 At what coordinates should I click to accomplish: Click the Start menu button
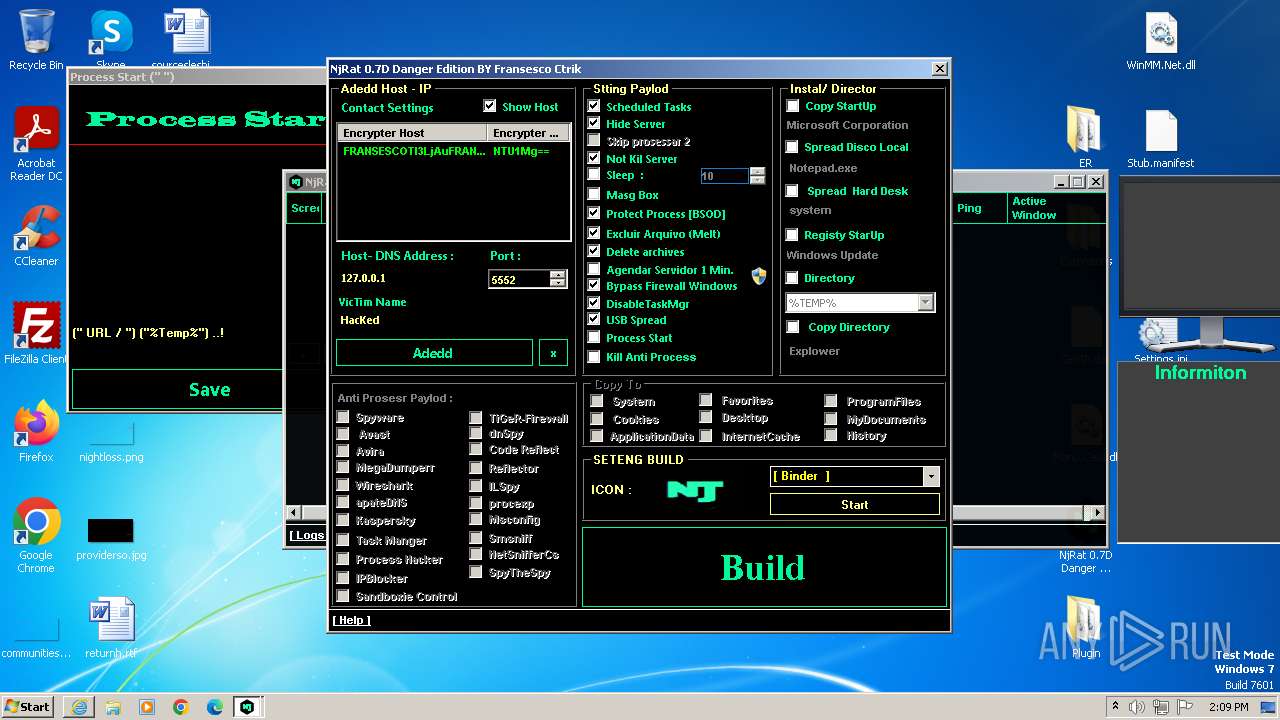pos(28,707)
